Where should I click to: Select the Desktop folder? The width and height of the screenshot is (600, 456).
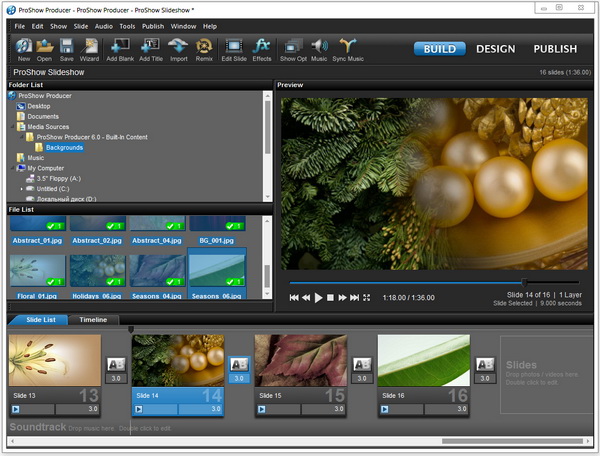coord(39,106)
